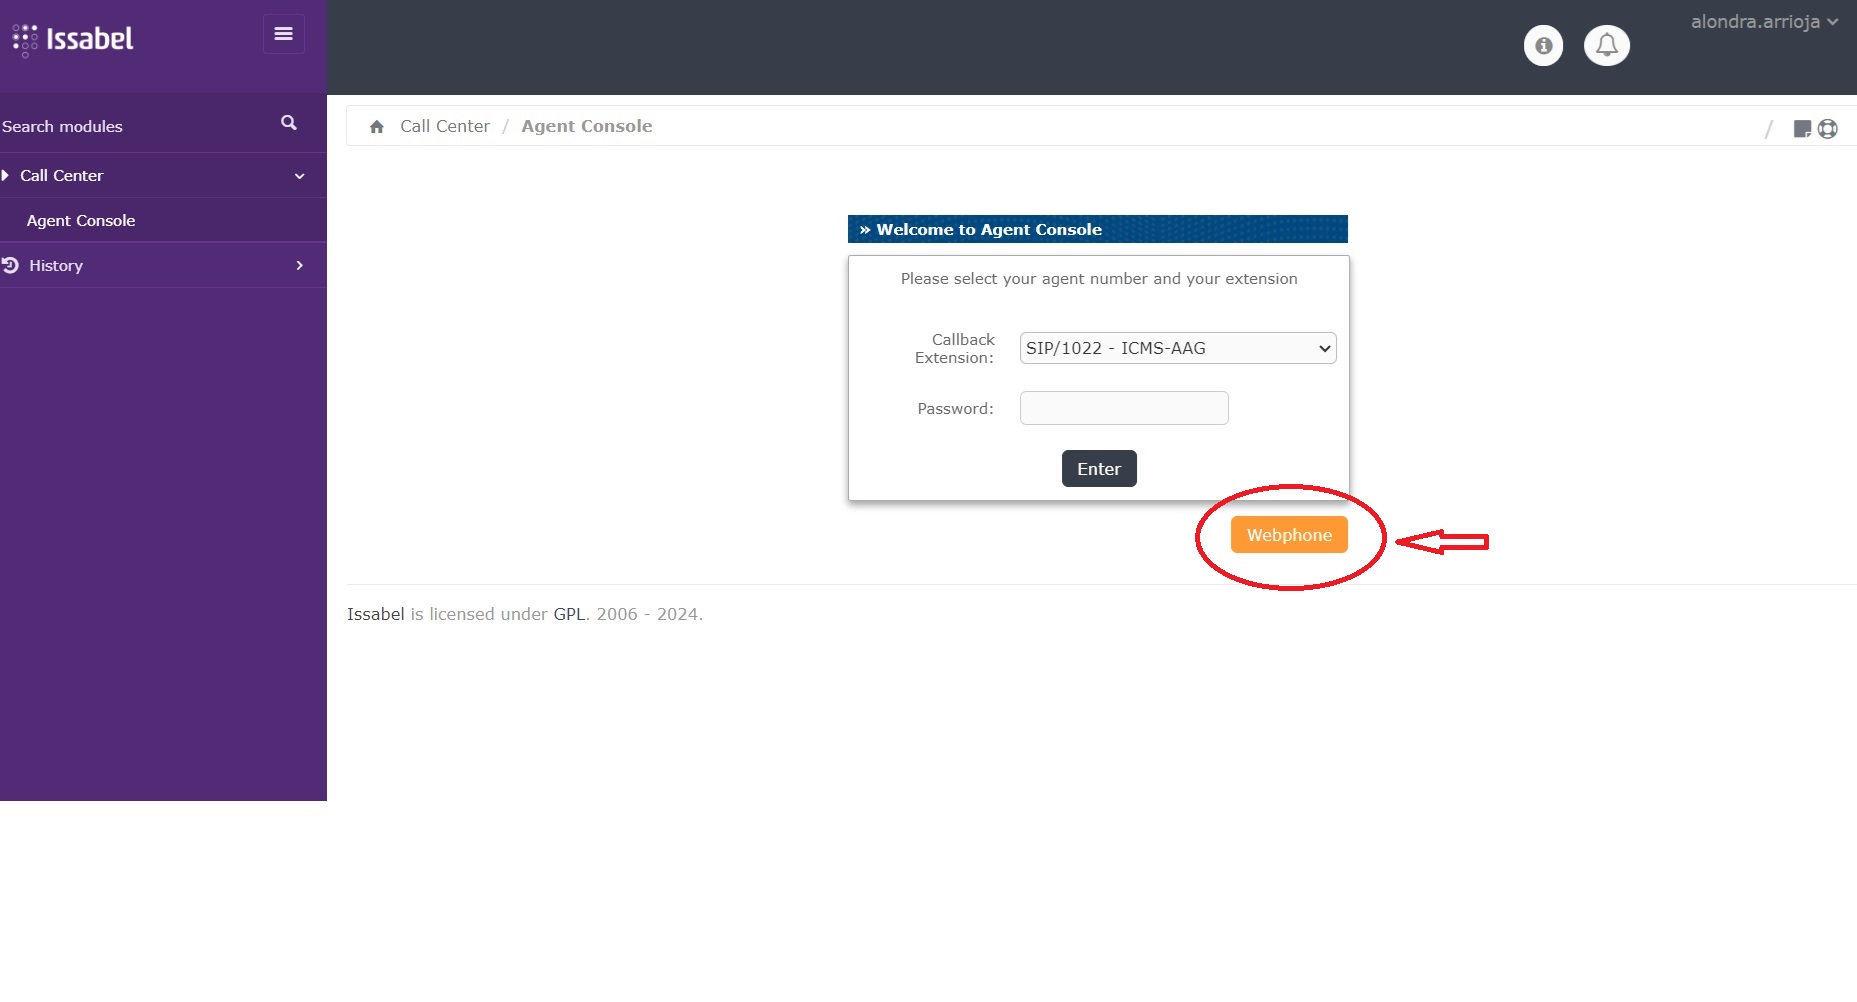The image size is (1857, 1002).
Task: Click the sticky note icon
Action: pyautogui.click(x=1802, y=129)
